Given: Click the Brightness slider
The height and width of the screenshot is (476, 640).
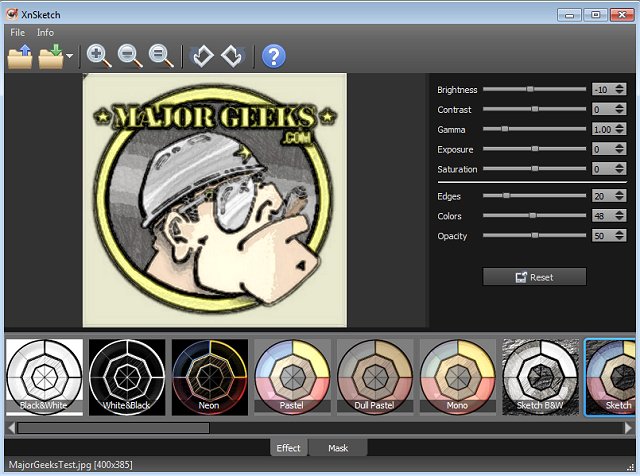Looking at the screenshot, I should [x=534, y=89].
